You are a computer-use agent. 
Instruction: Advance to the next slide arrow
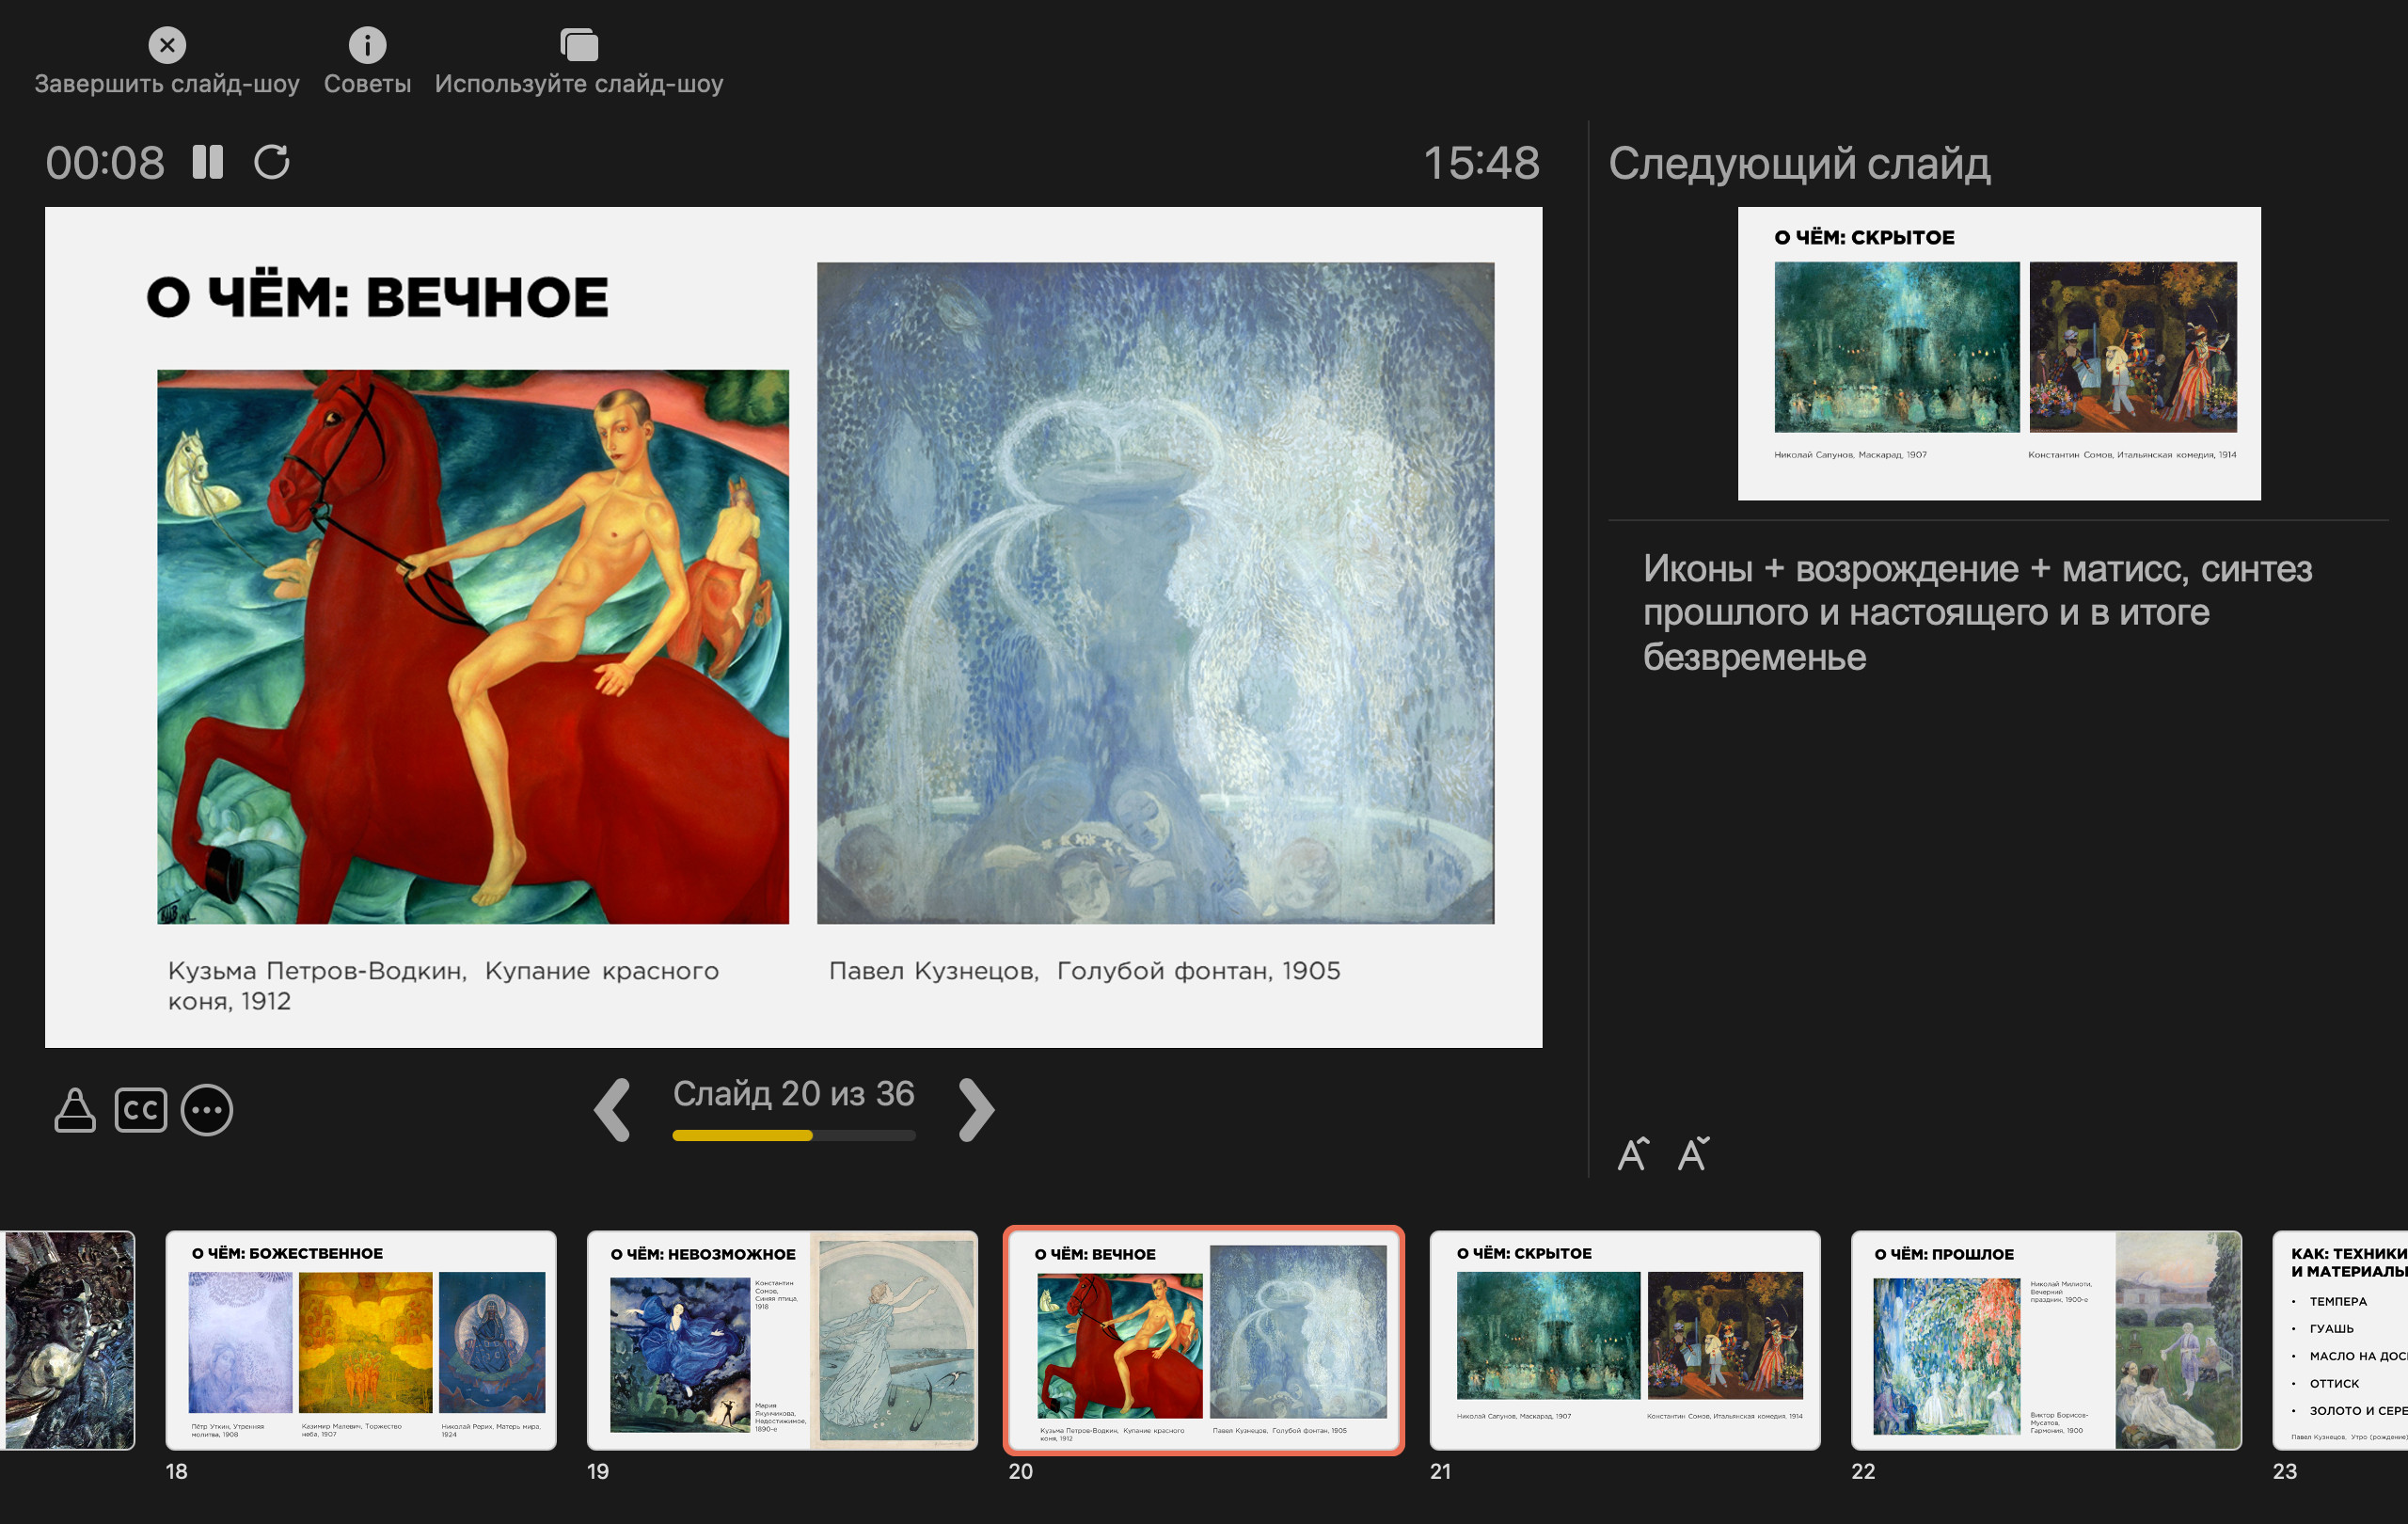click(x=976, y=1109)
